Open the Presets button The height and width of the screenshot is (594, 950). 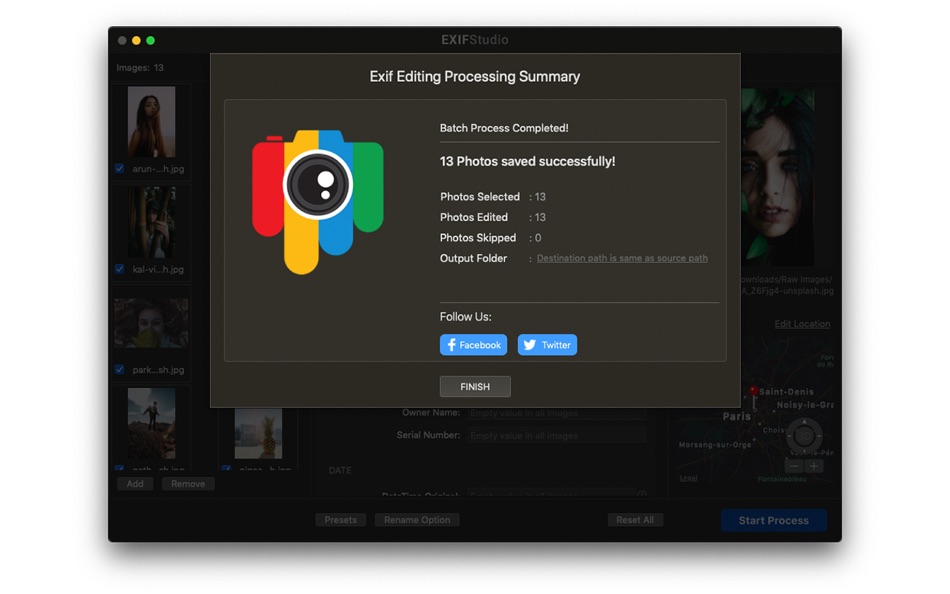tap(340, 520)
